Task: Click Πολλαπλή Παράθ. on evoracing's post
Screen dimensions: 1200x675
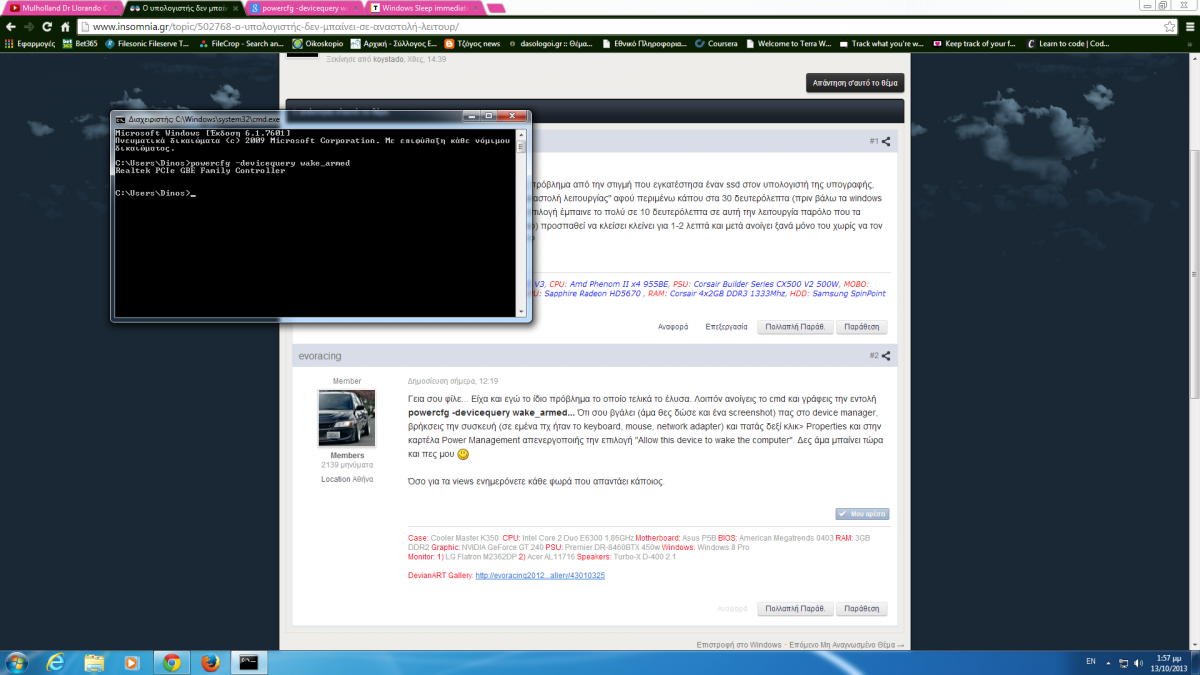Action: [795, 608]
